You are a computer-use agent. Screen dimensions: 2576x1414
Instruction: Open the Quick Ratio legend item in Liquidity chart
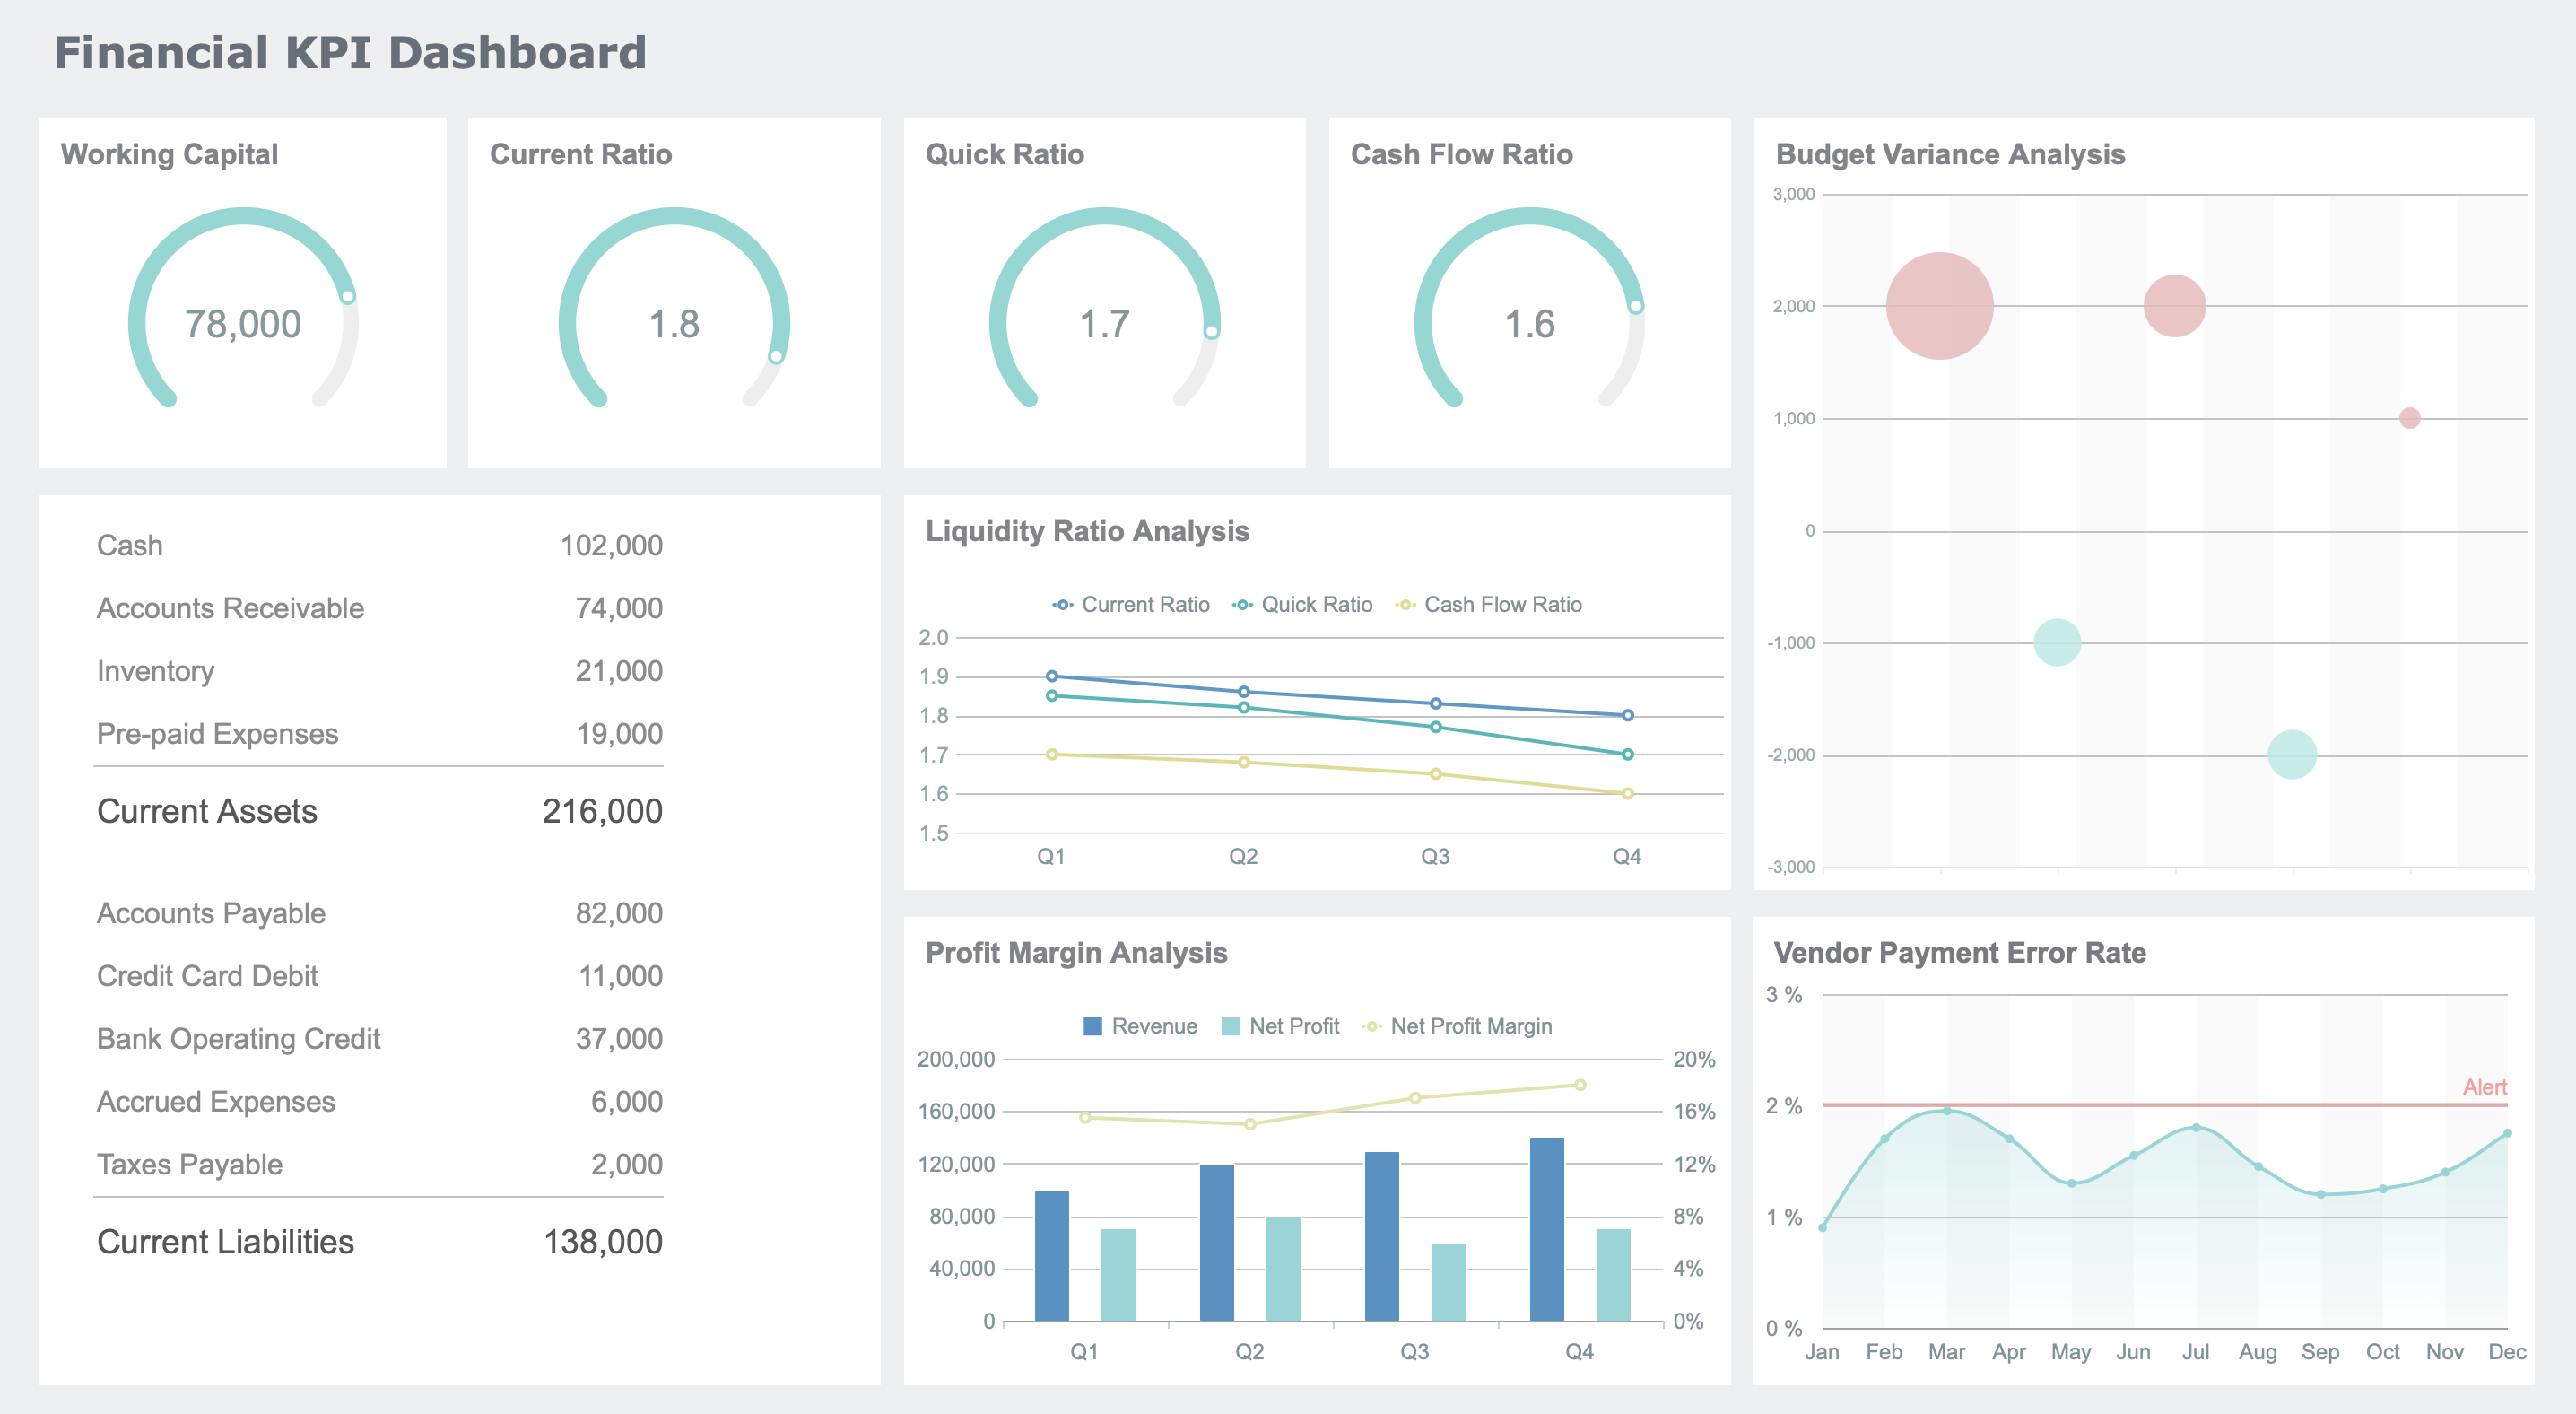[1302, 604]
